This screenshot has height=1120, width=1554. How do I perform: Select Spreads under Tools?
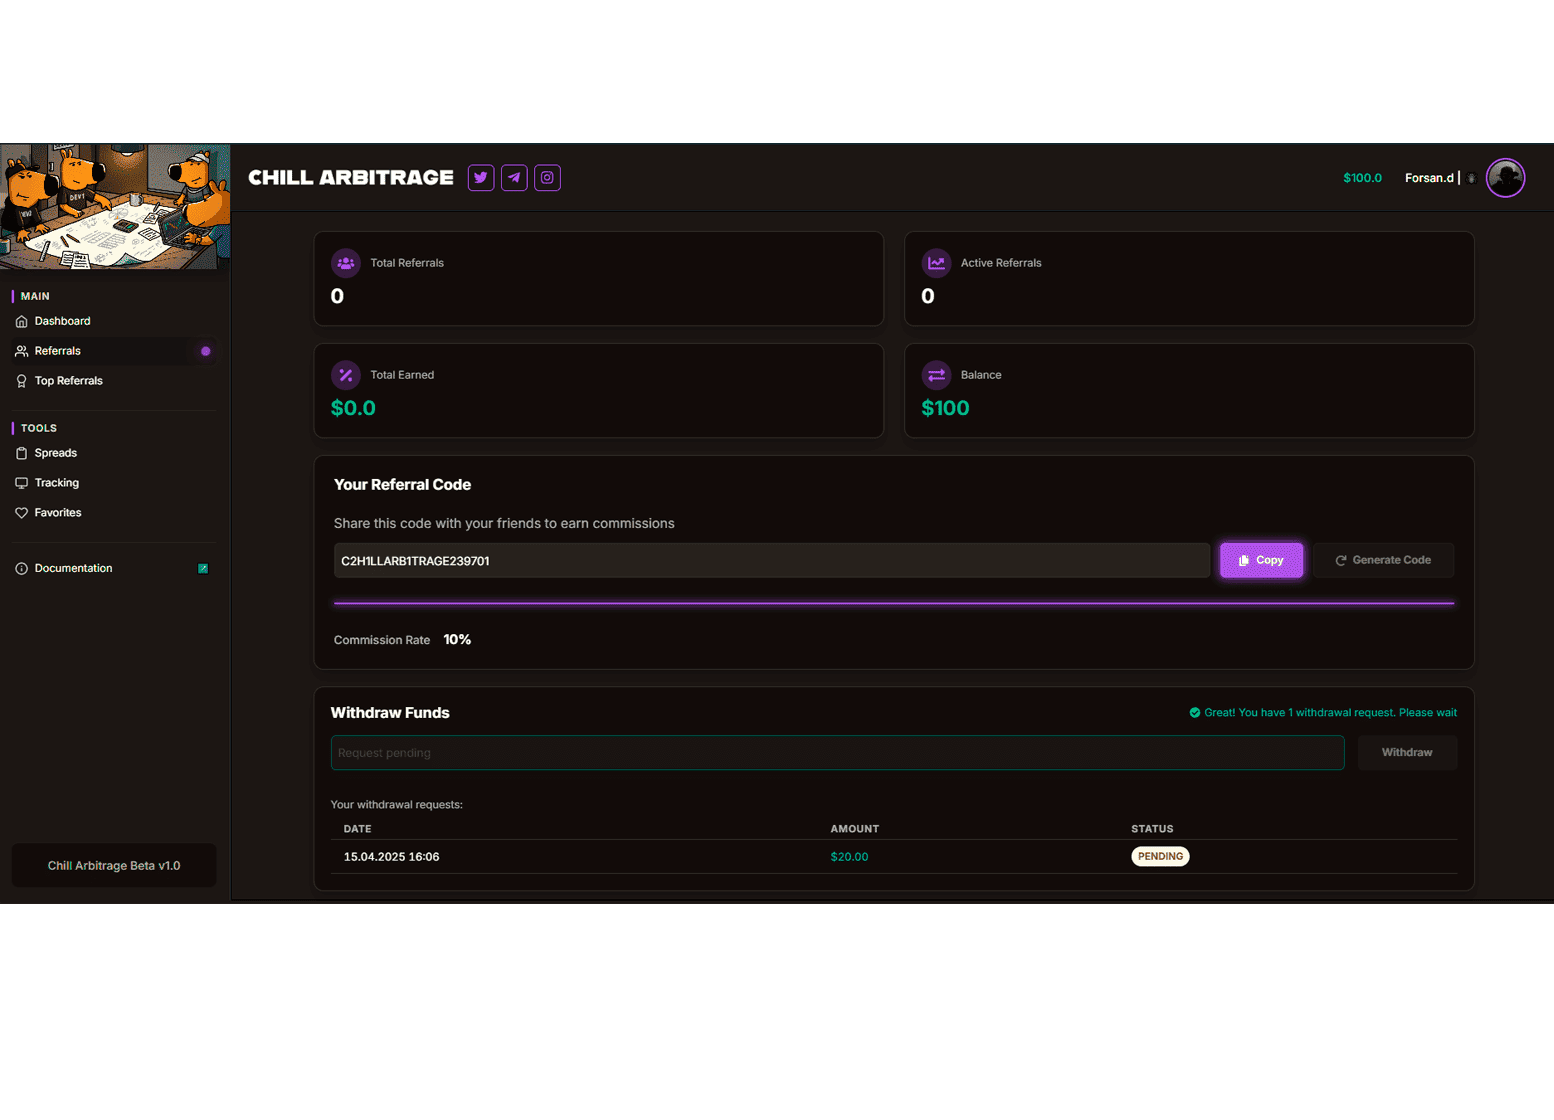(55, 453)
